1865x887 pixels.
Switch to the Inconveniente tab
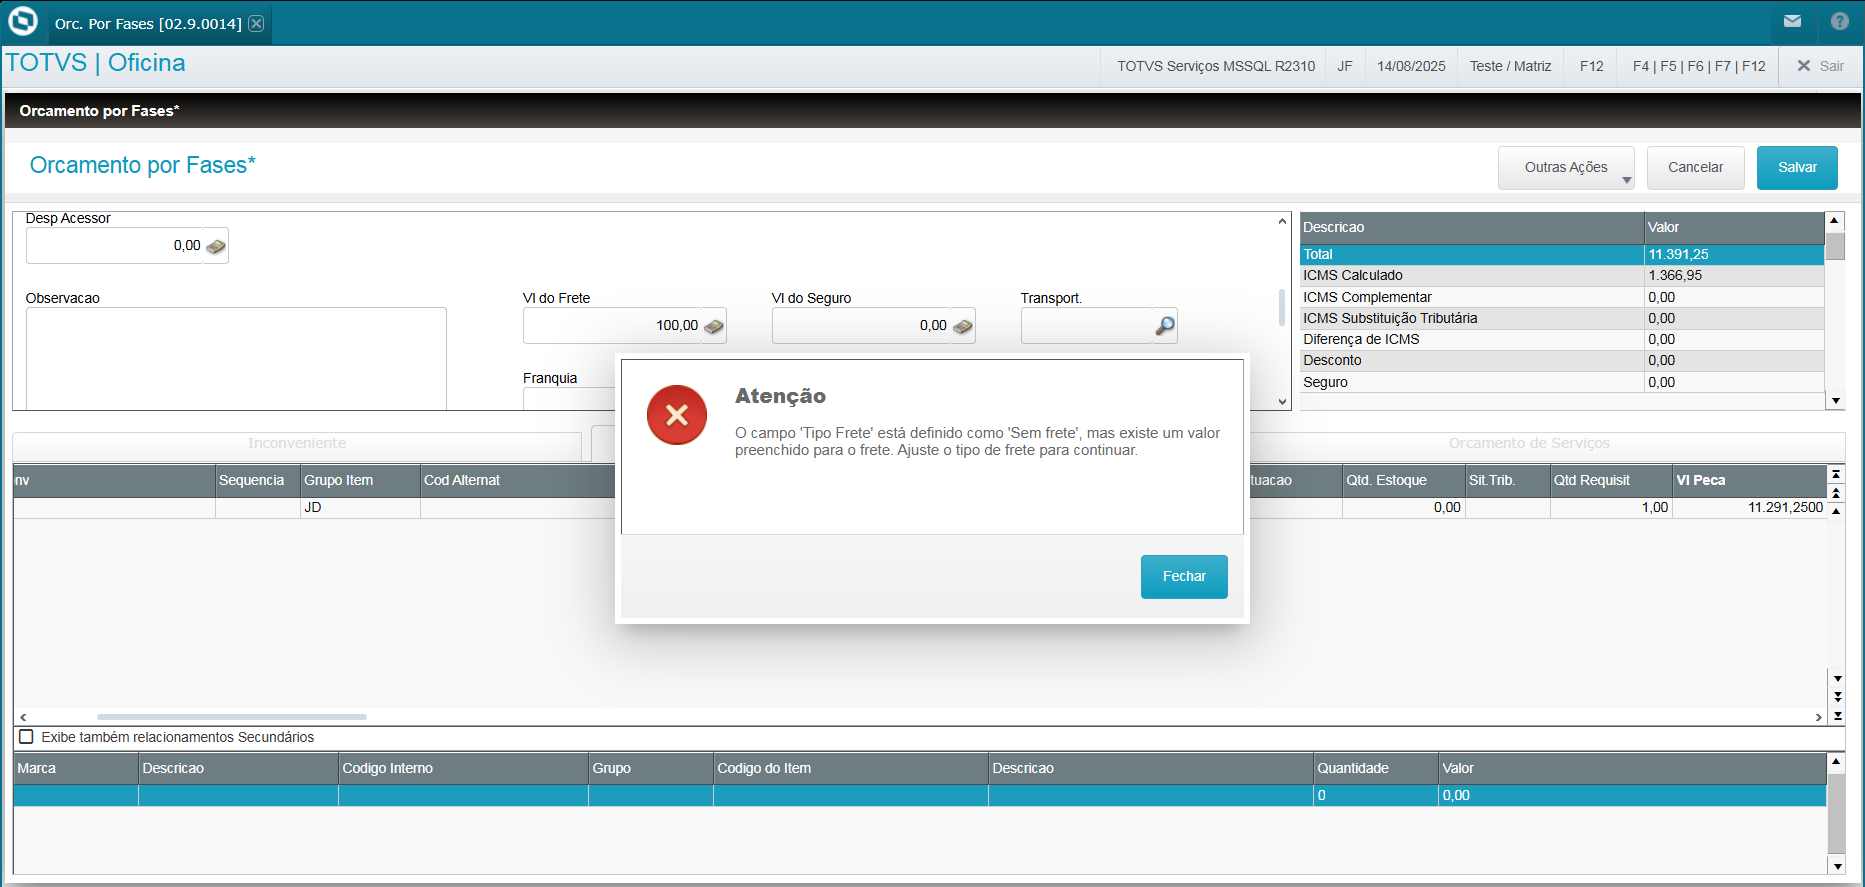click(x=297, y=444)
